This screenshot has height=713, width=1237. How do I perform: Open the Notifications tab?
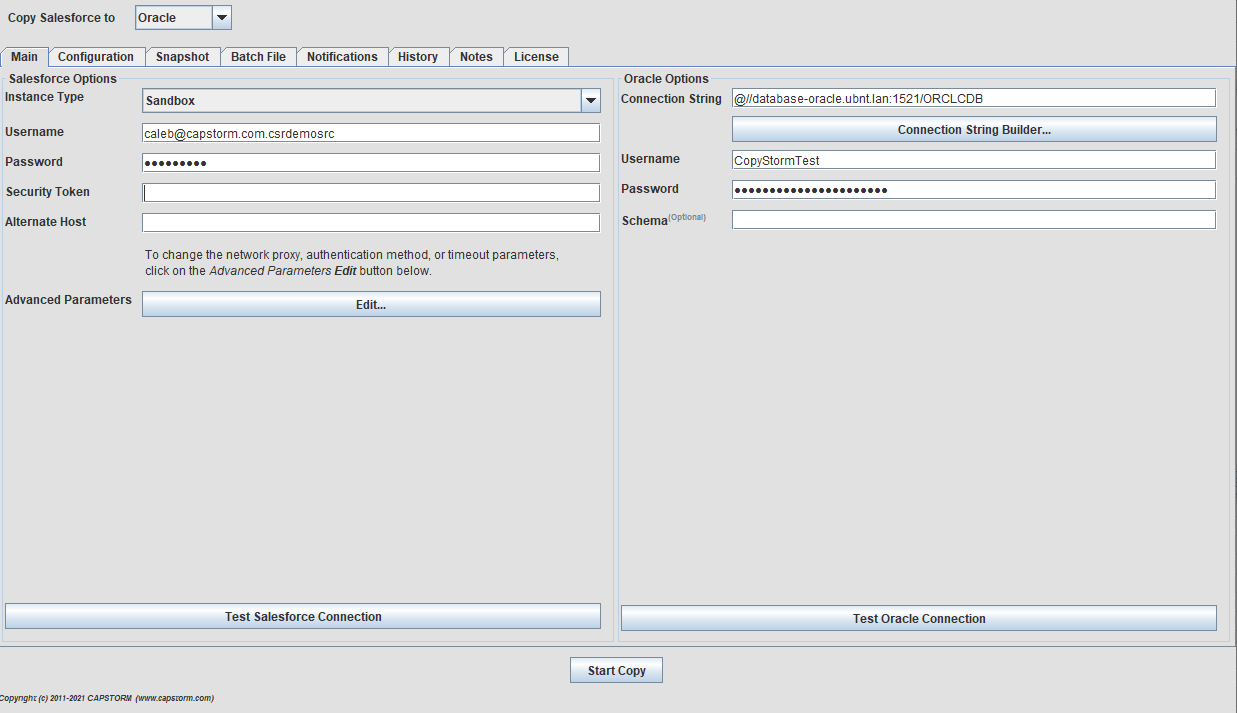[342, 57]
